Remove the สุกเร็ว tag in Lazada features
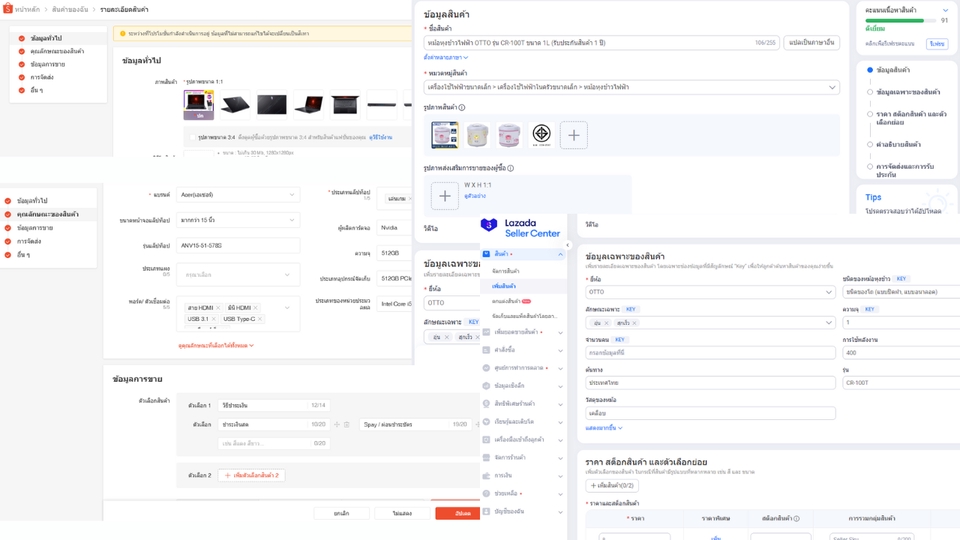Image resolution: width=960 pixels, height=540 pixels. click(634, 323)
